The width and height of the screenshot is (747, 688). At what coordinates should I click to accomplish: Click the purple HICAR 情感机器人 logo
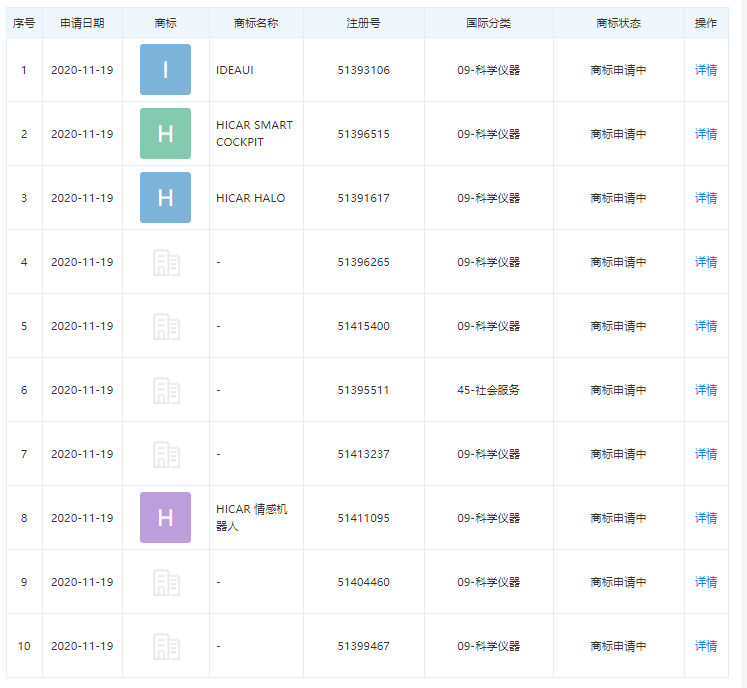click(165, 518)
